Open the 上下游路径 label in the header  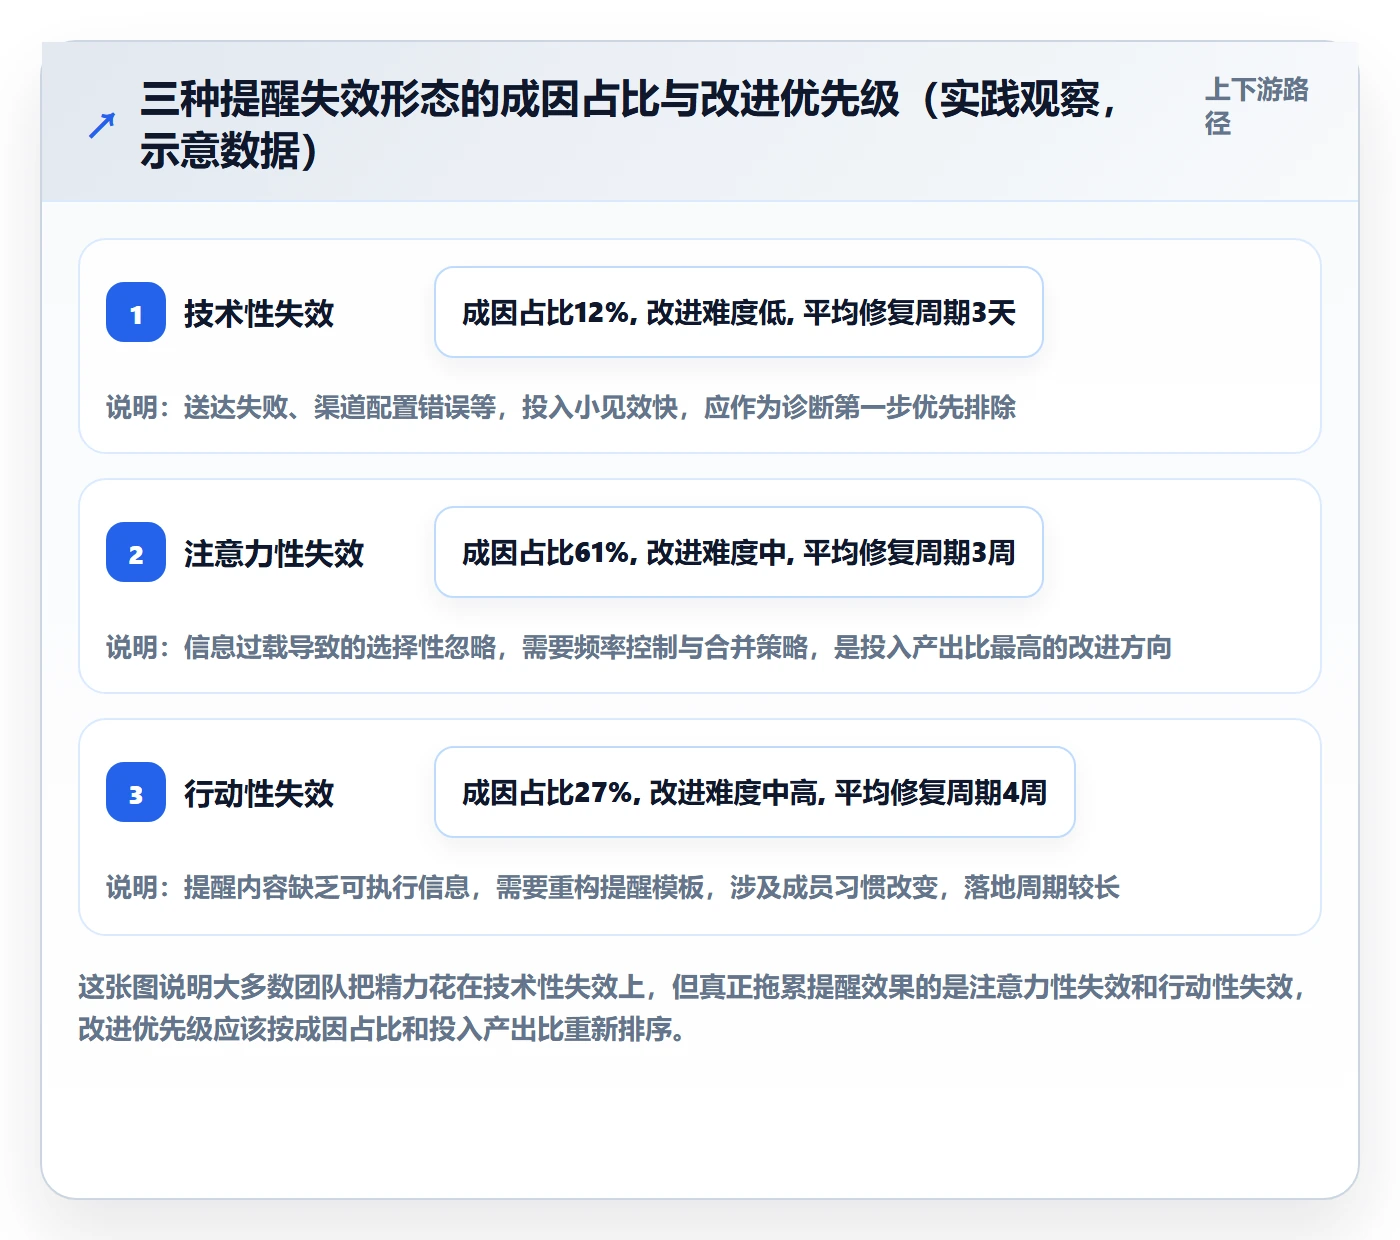pos(1257,106)
